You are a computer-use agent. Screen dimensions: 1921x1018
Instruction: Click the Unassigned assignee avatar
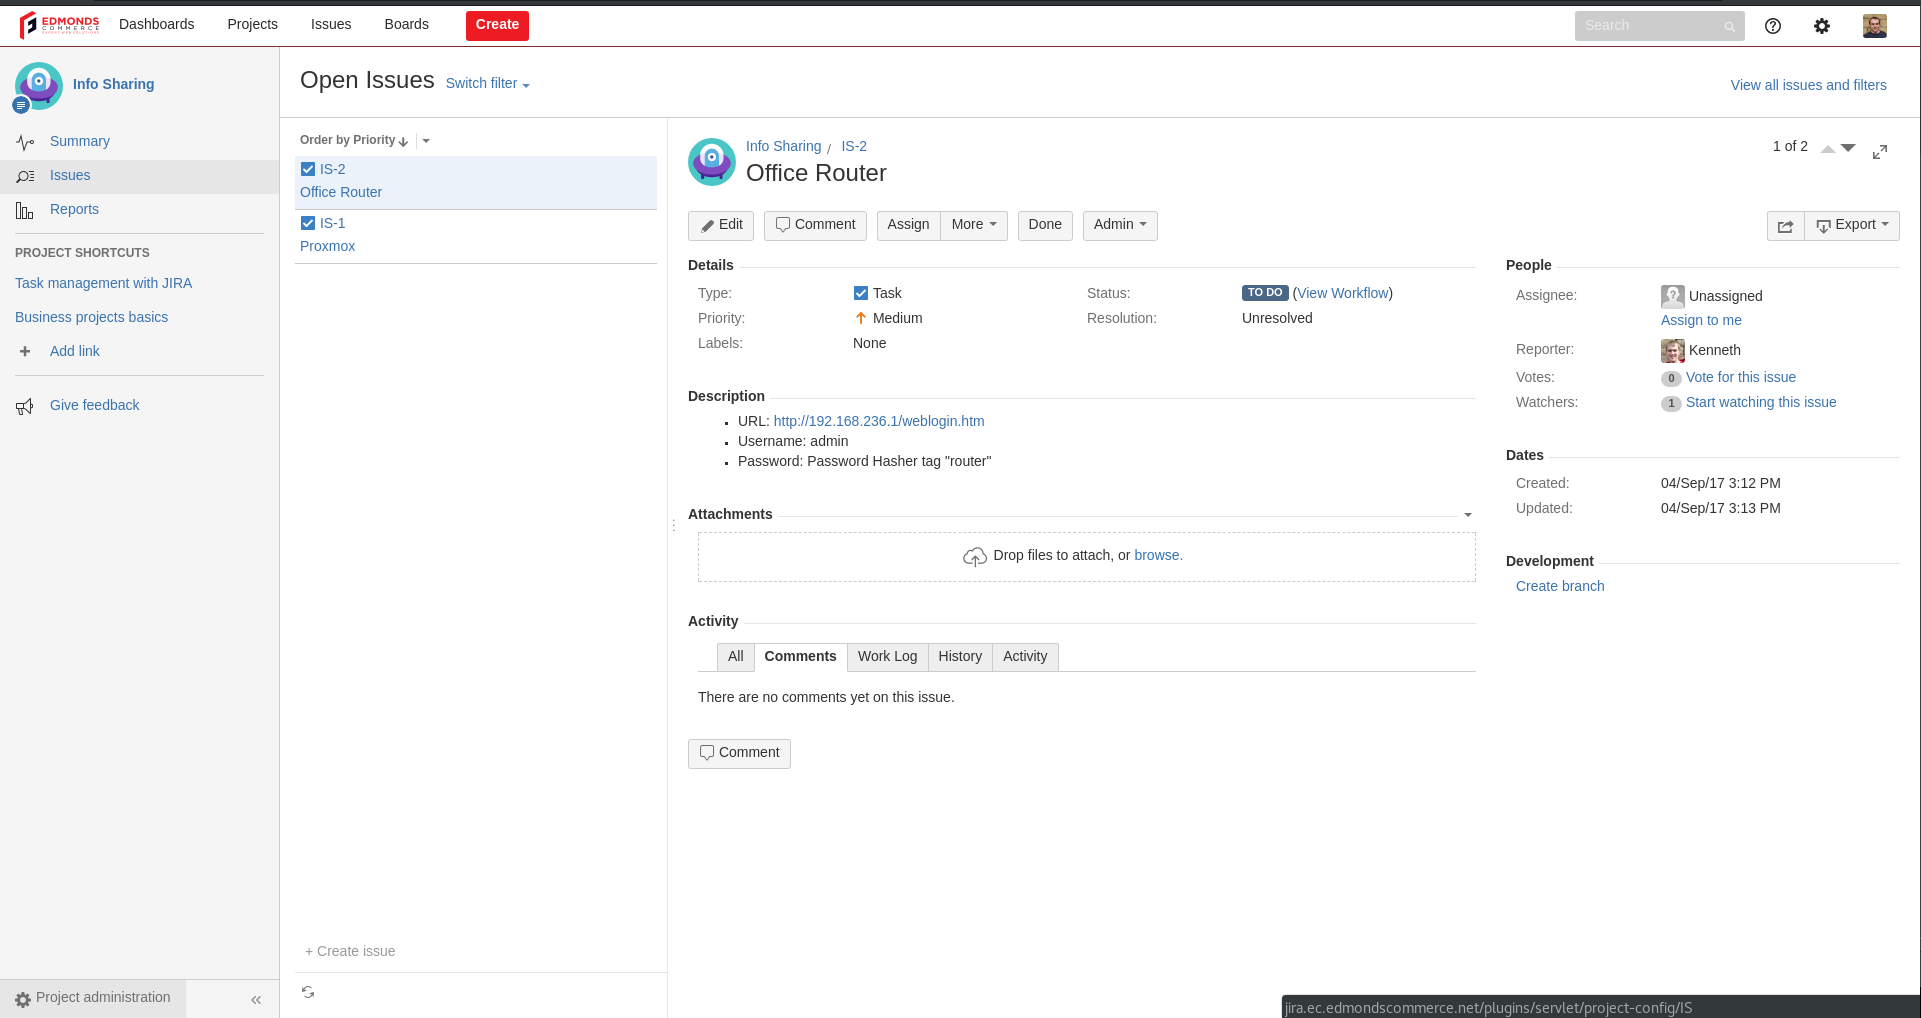(x=1673, y=296)
